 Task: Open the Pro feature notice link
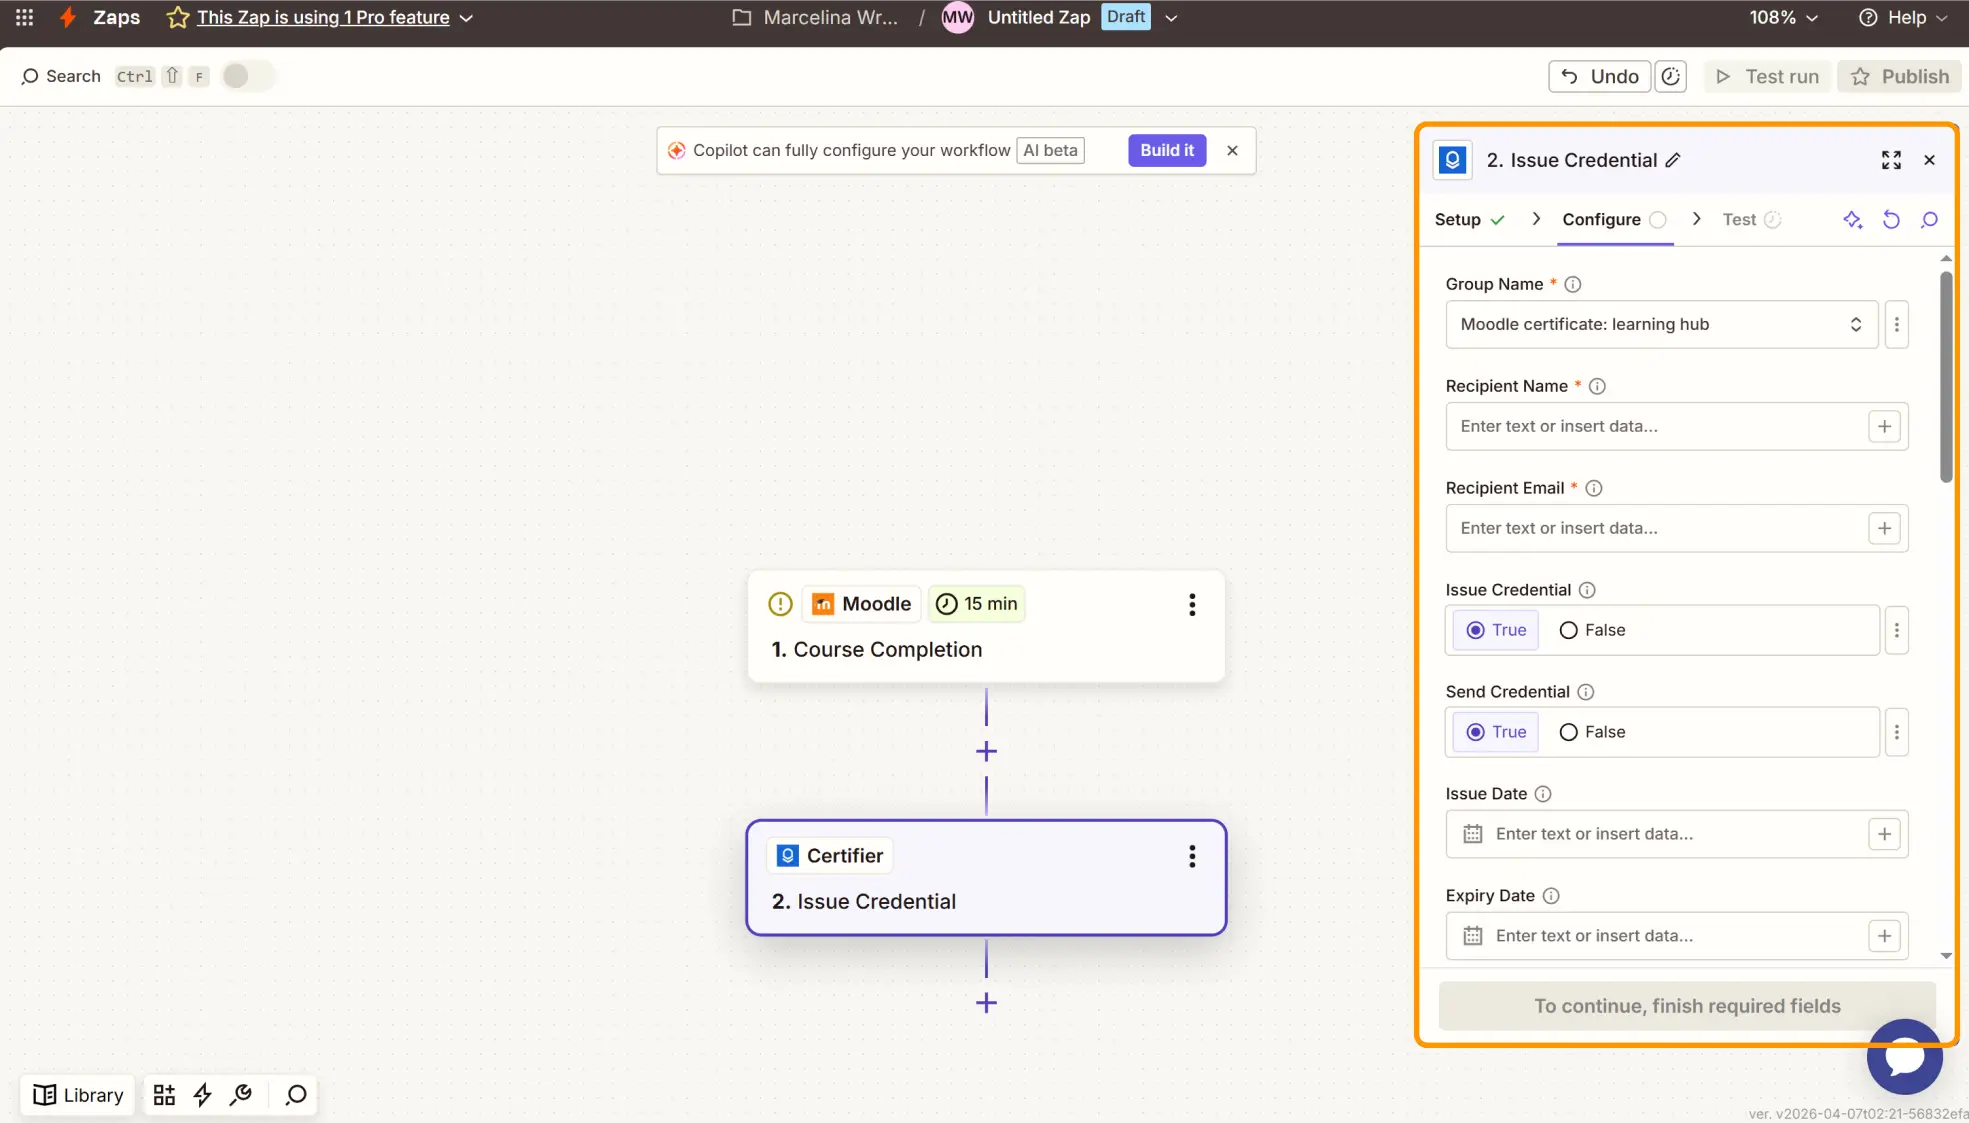click(x=323, y=17)
